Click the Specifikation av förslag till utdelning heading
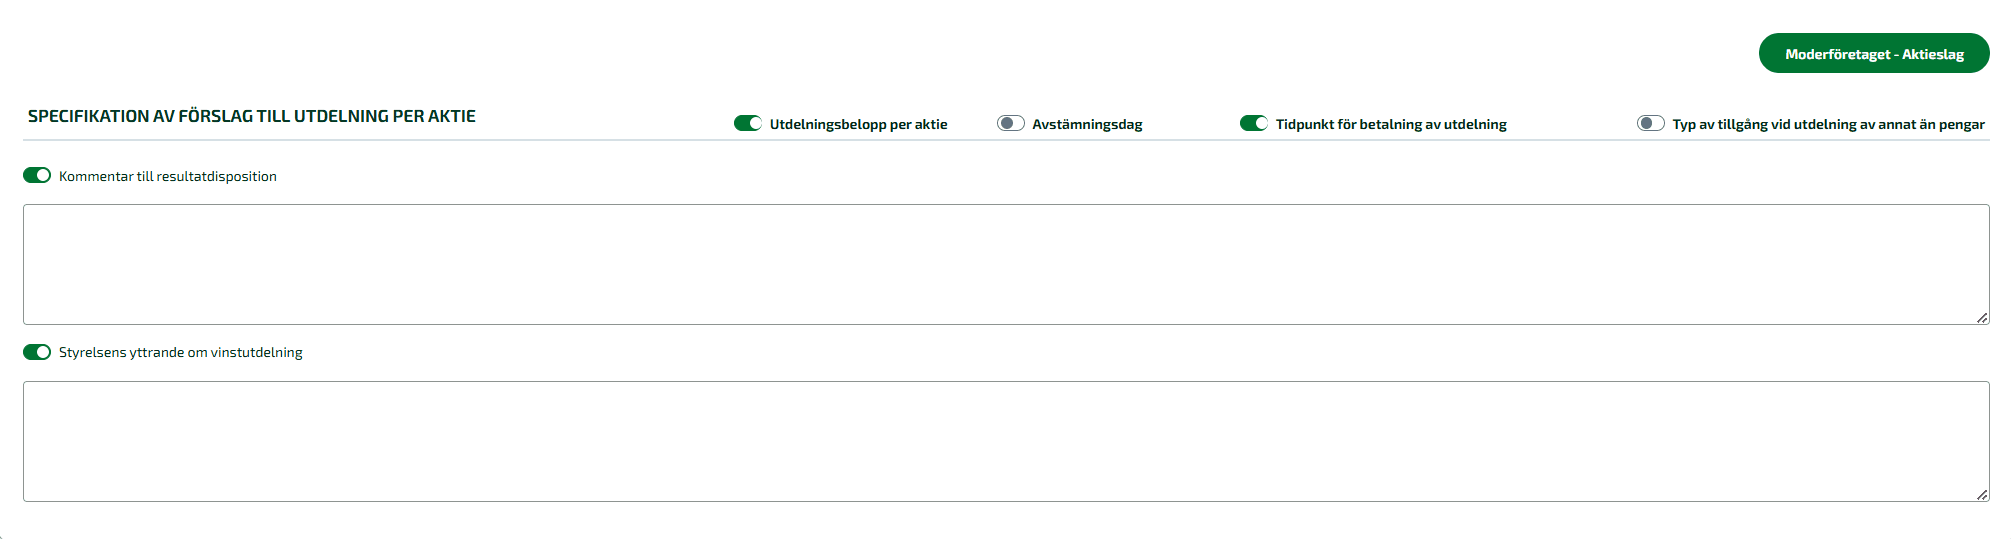 (x=252, y=116)
